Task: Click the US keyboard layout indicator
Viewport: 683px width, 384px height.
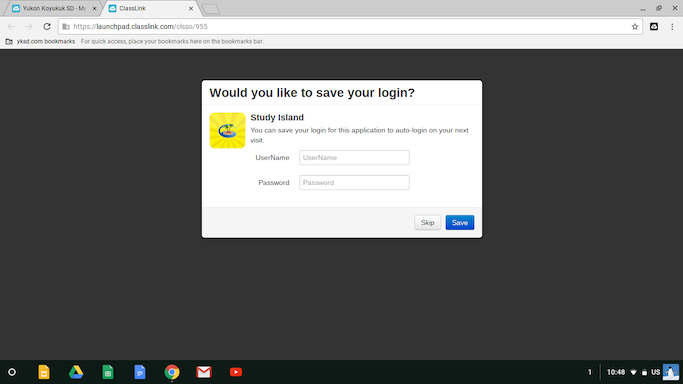Action: [x=656, y=372]
